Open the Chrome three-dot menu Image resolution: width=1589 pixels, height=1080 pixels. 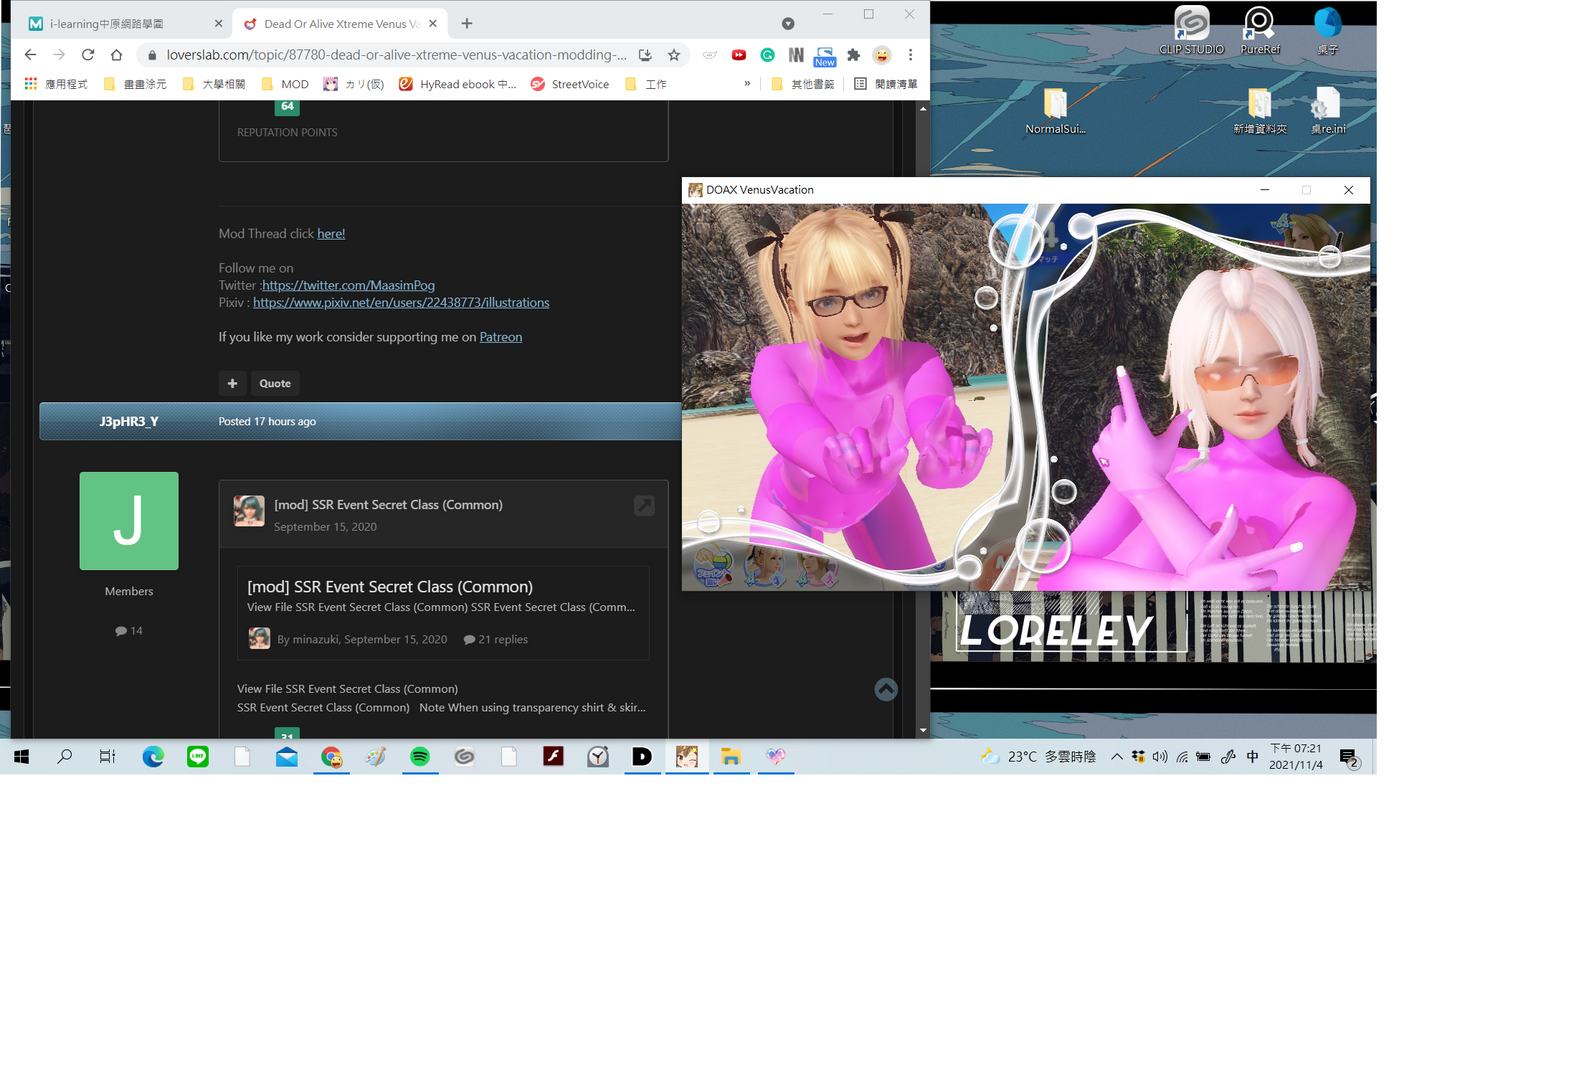pyautogui.click(x=910, y=55)
